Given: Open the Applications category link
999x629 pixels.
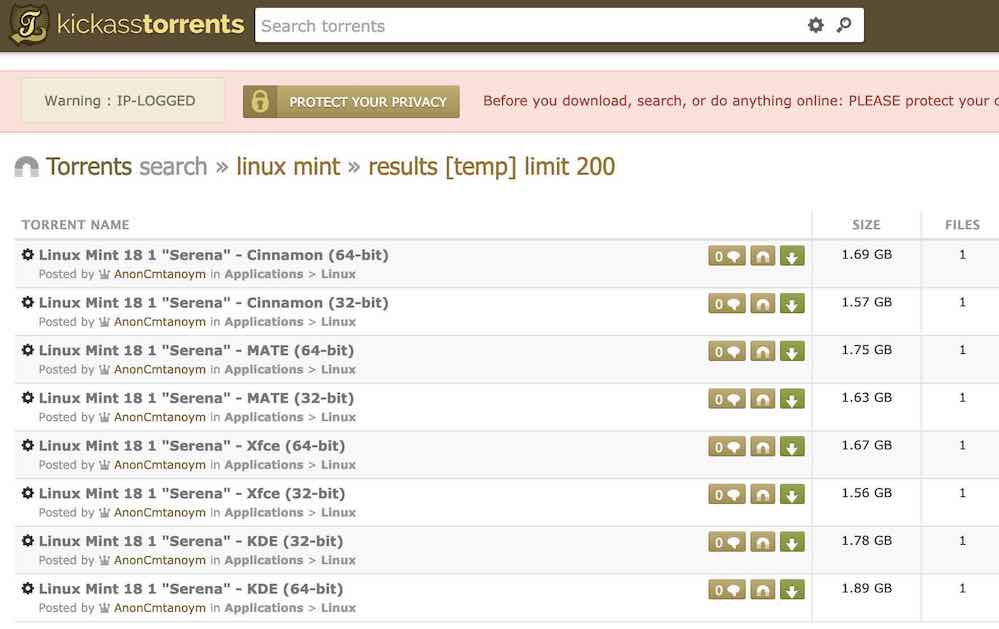Looking at the screenshot, I should click(x=264, y=274).
